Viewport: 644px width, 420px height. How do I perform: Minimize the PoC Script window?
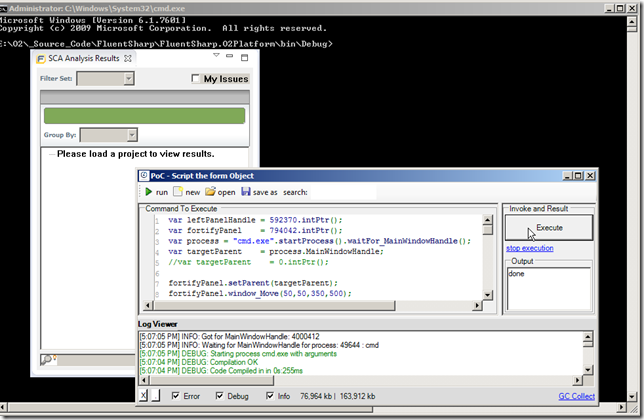(x=567, y=176)
